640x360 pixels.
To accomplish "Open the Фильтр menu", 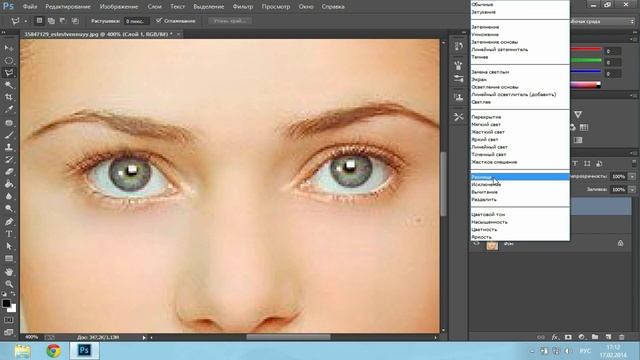I will point(242,7).
